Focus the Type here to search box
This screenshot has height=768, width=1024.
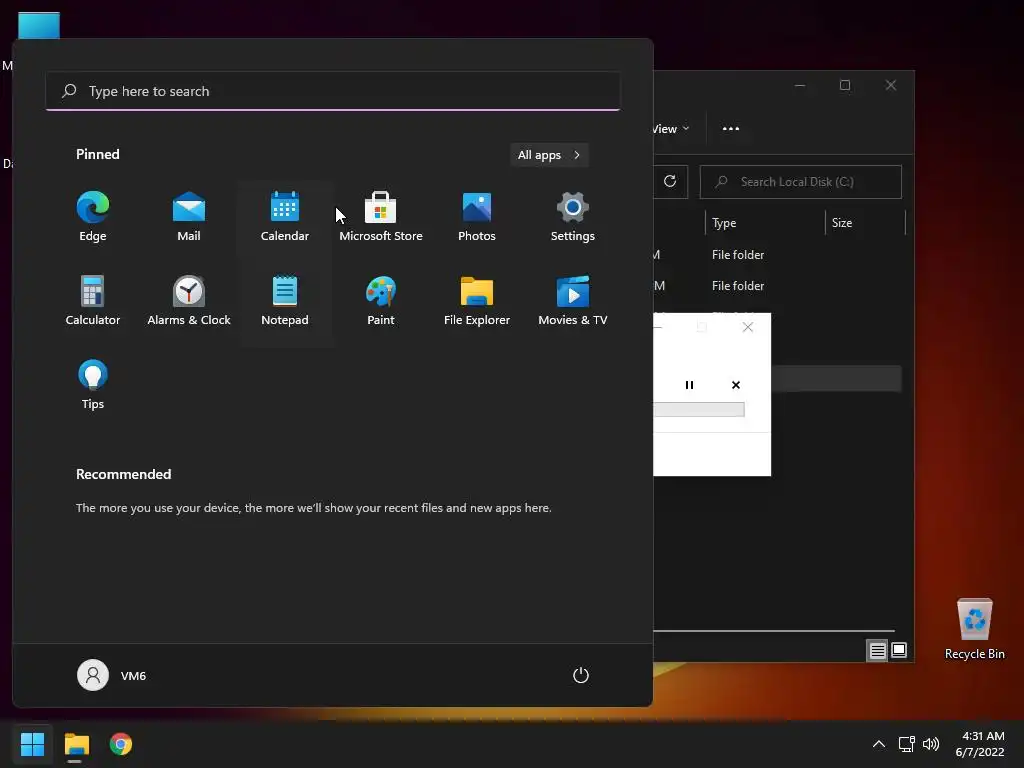[333, 91]
